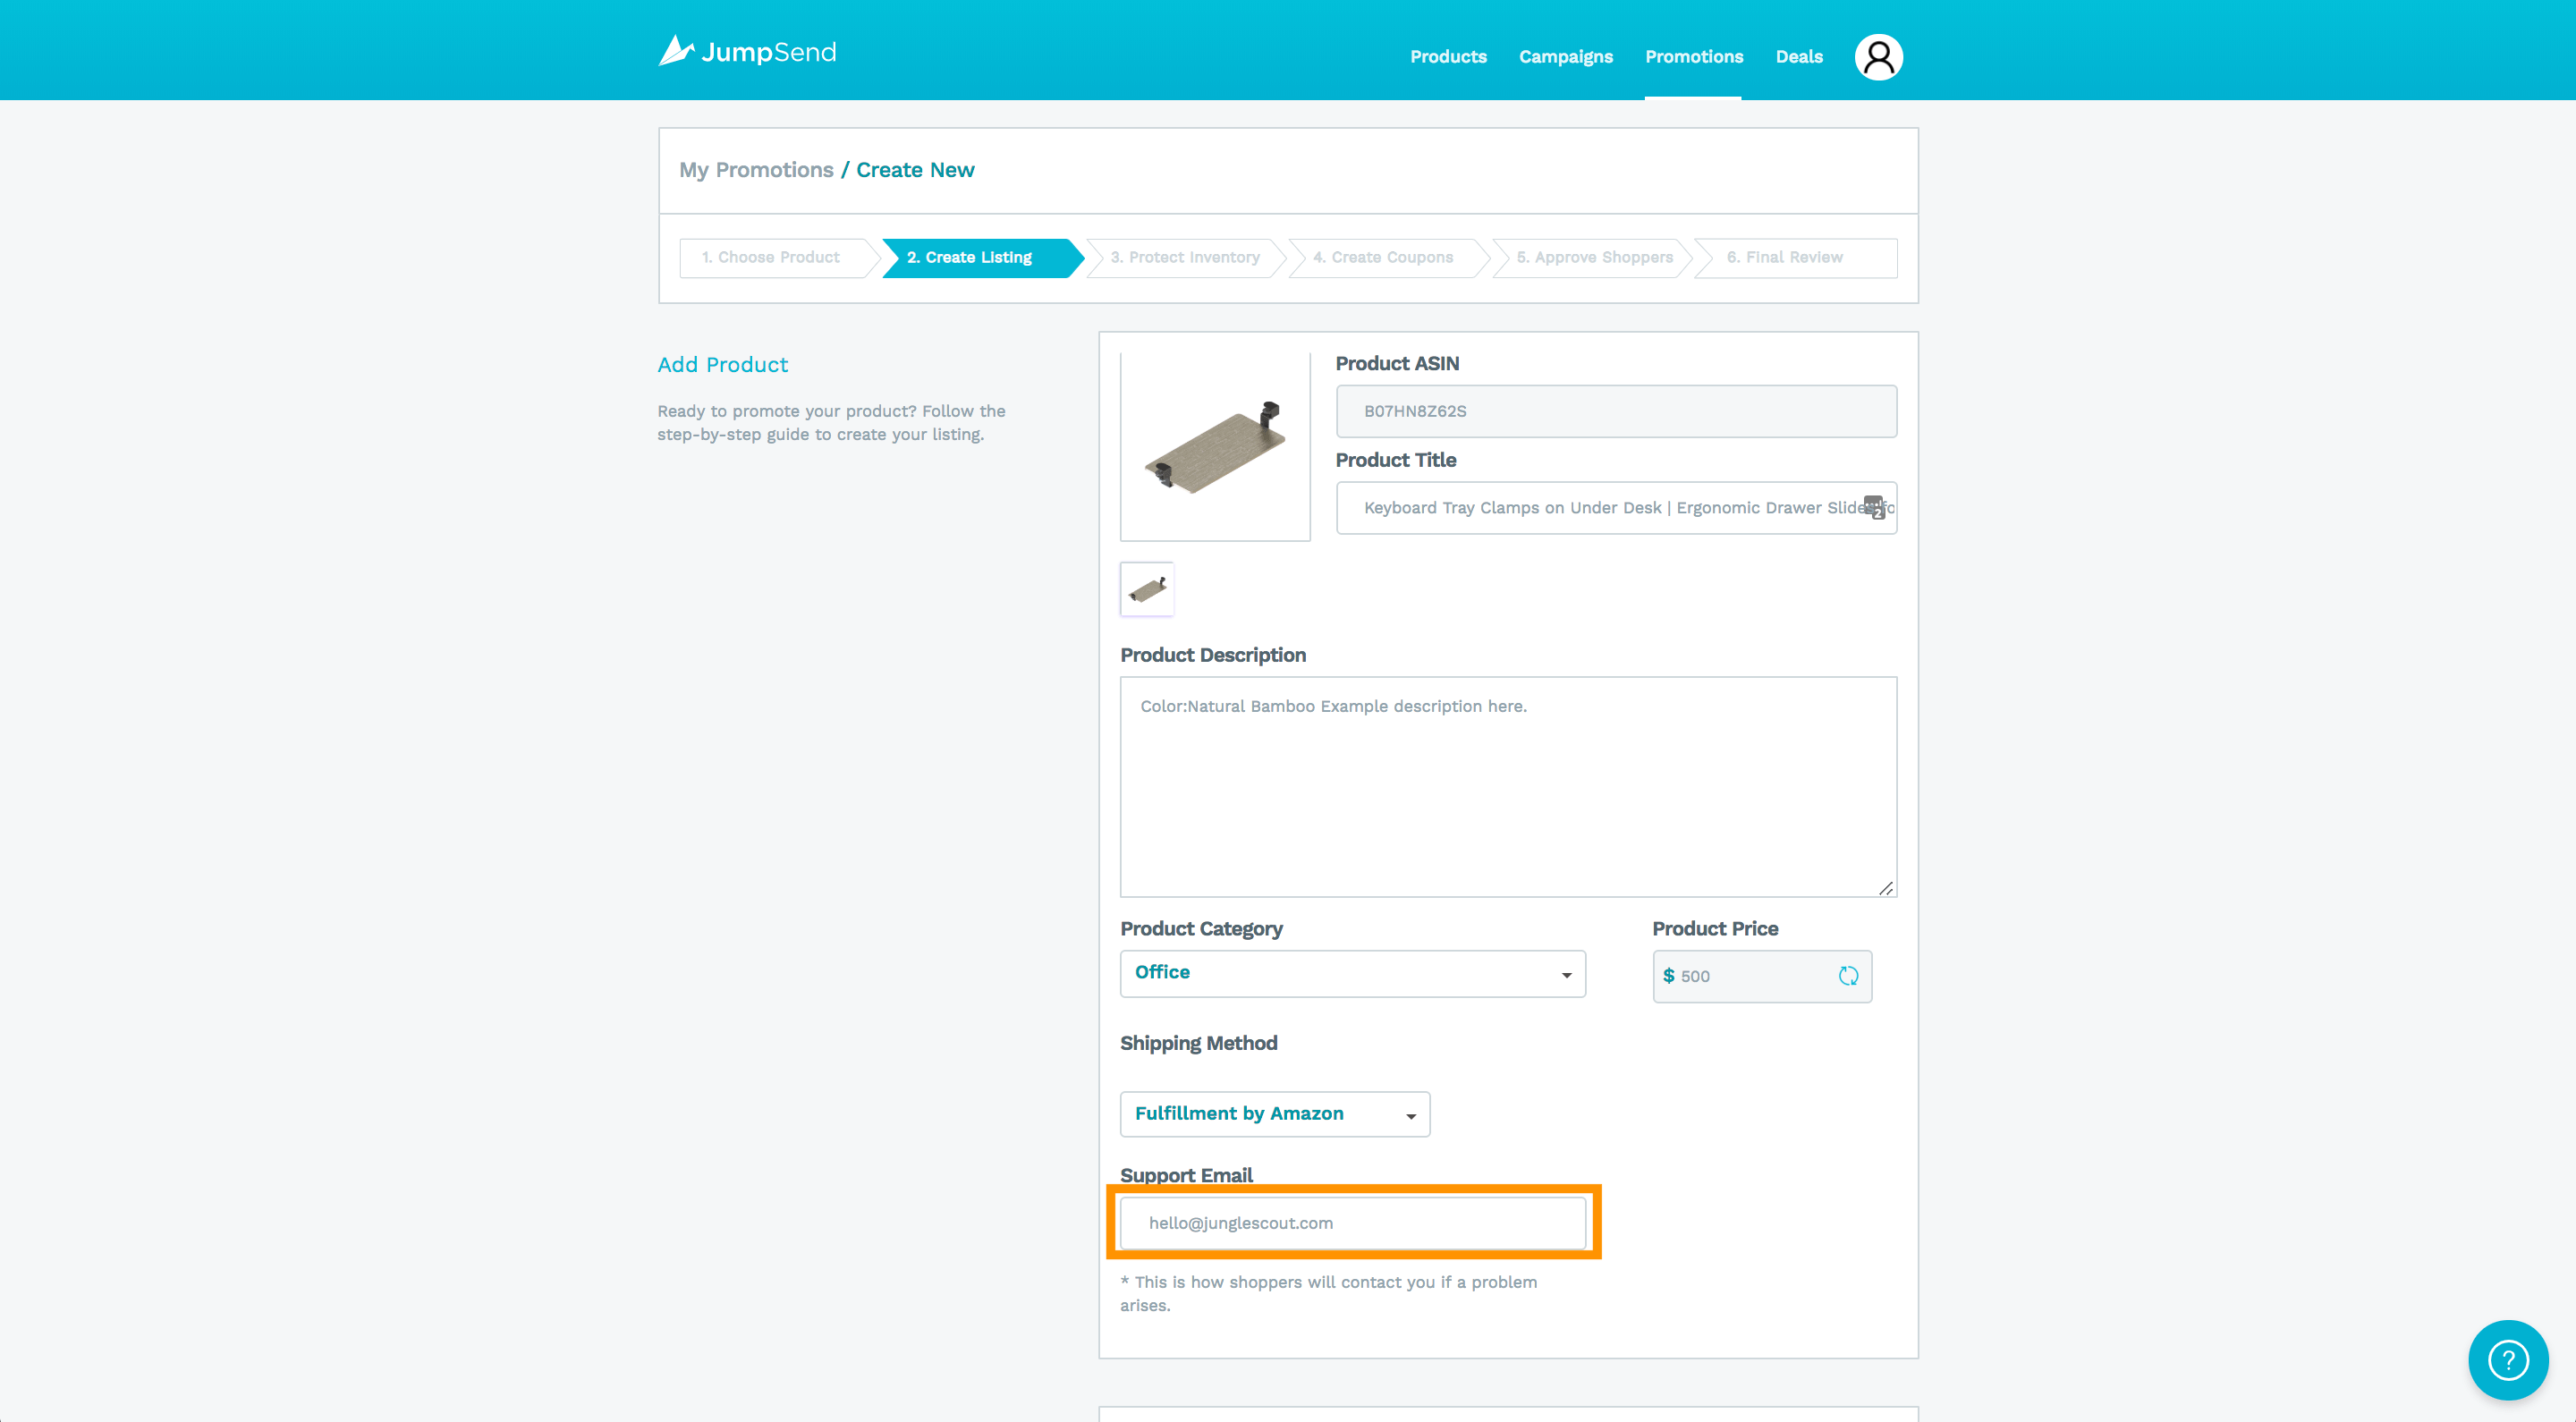This screenshot has height=1422, width=2576.
Task: Click the My Promotions breadcrumb link
Action: 756,170
